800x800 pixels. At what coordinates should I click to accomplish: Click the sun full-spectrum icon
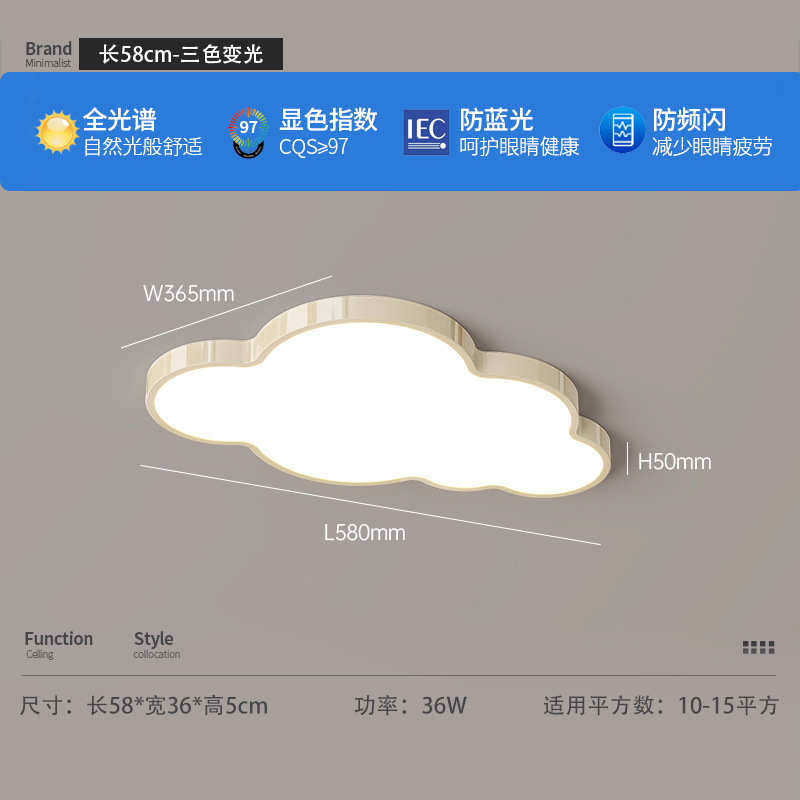57,132
